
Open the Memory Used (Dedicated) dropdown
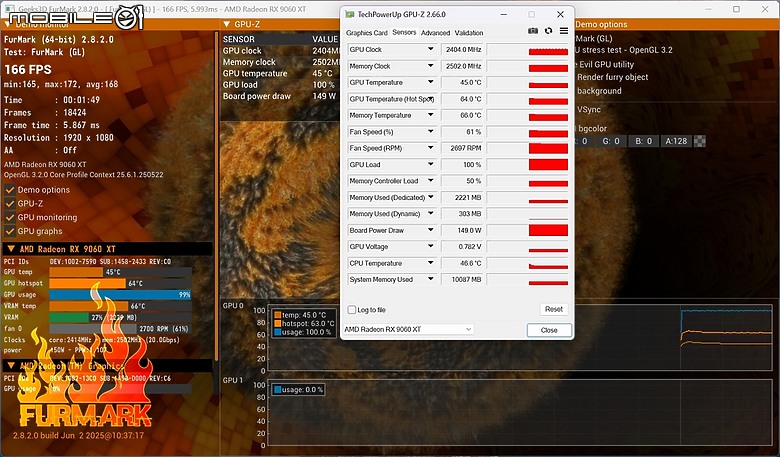coord(431,197)
